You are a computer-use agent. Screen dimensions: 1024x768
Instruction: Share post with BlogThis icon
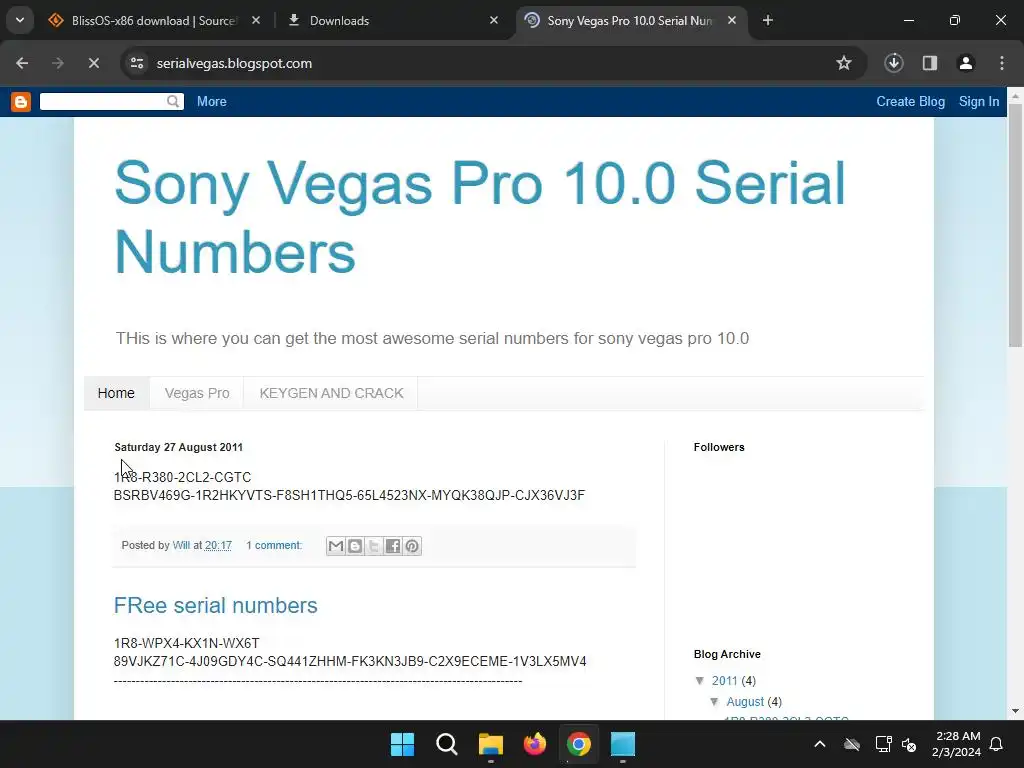pos(355,546)
